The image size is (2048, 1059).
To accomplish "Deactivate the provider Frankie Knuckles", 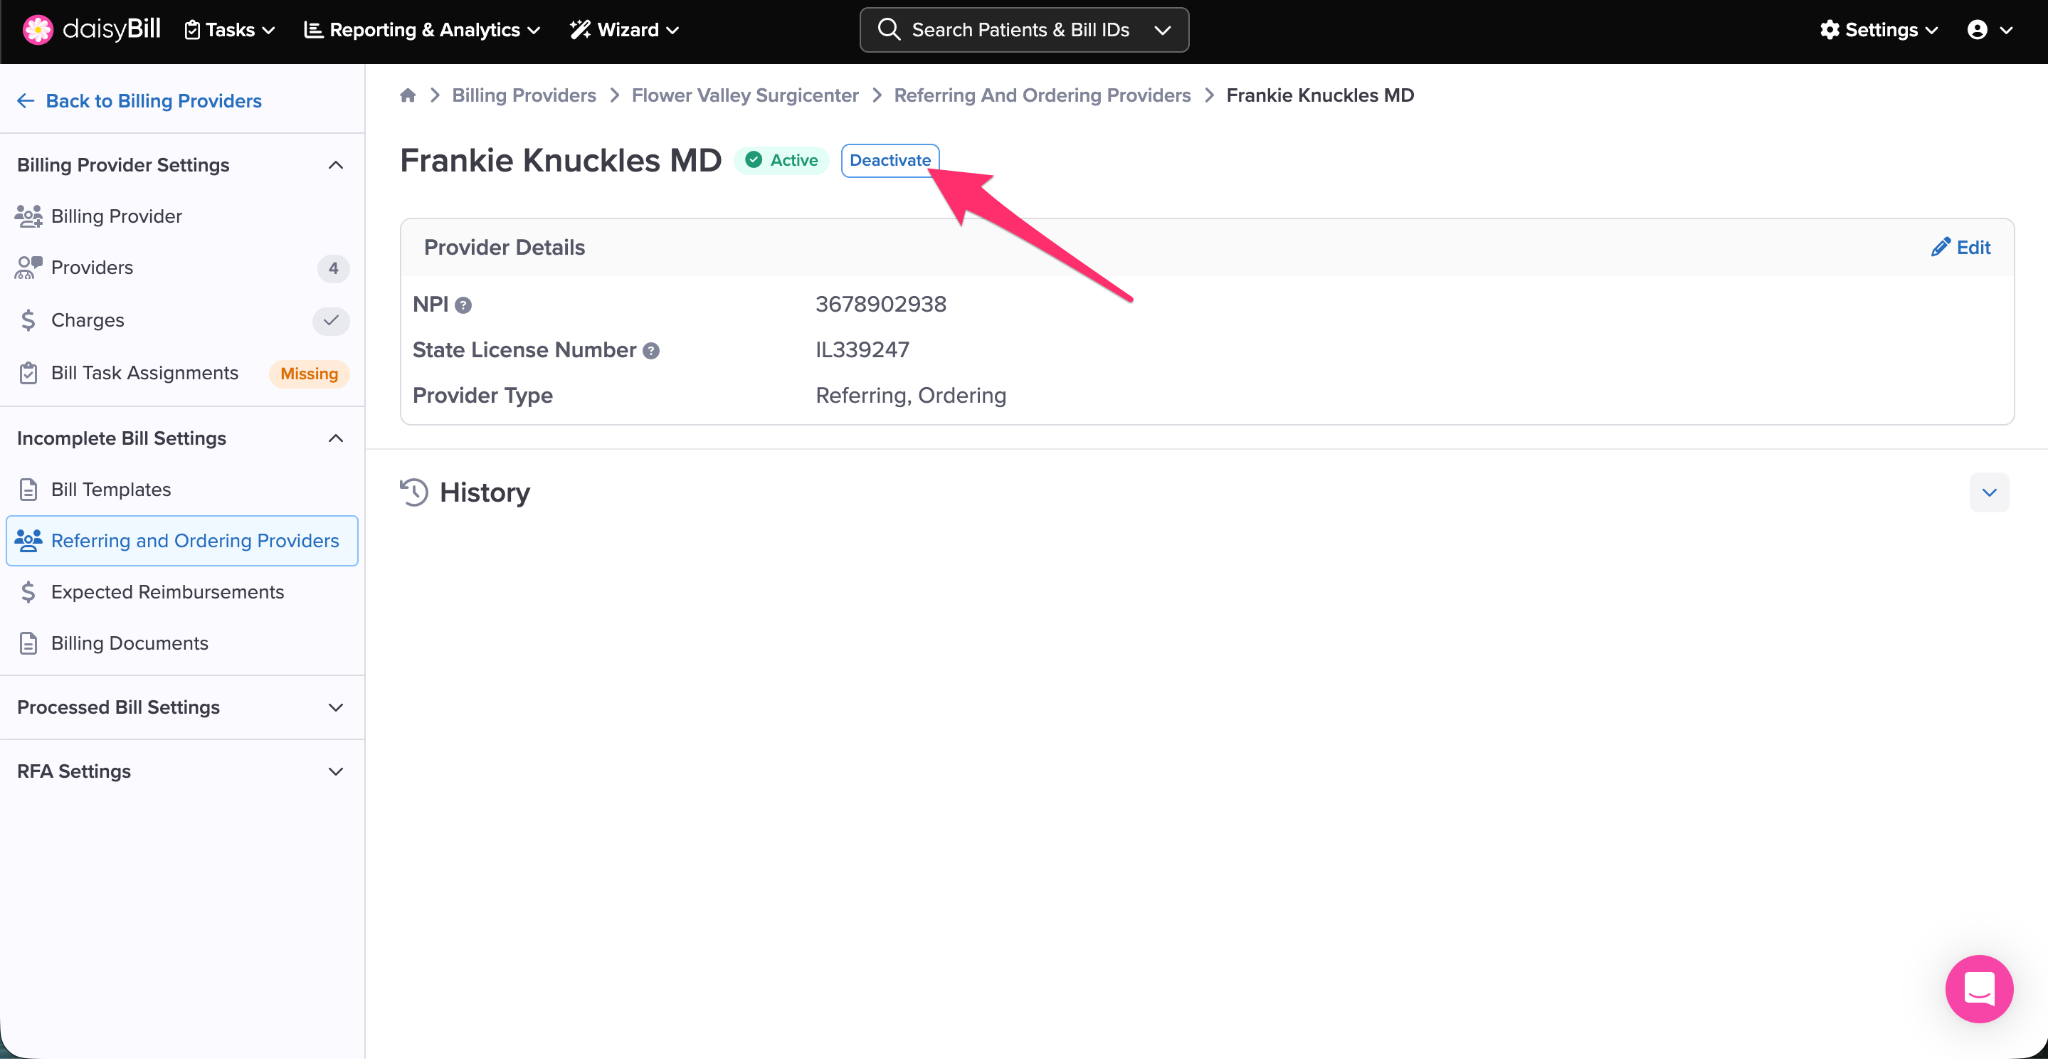I will pos(889,160).
